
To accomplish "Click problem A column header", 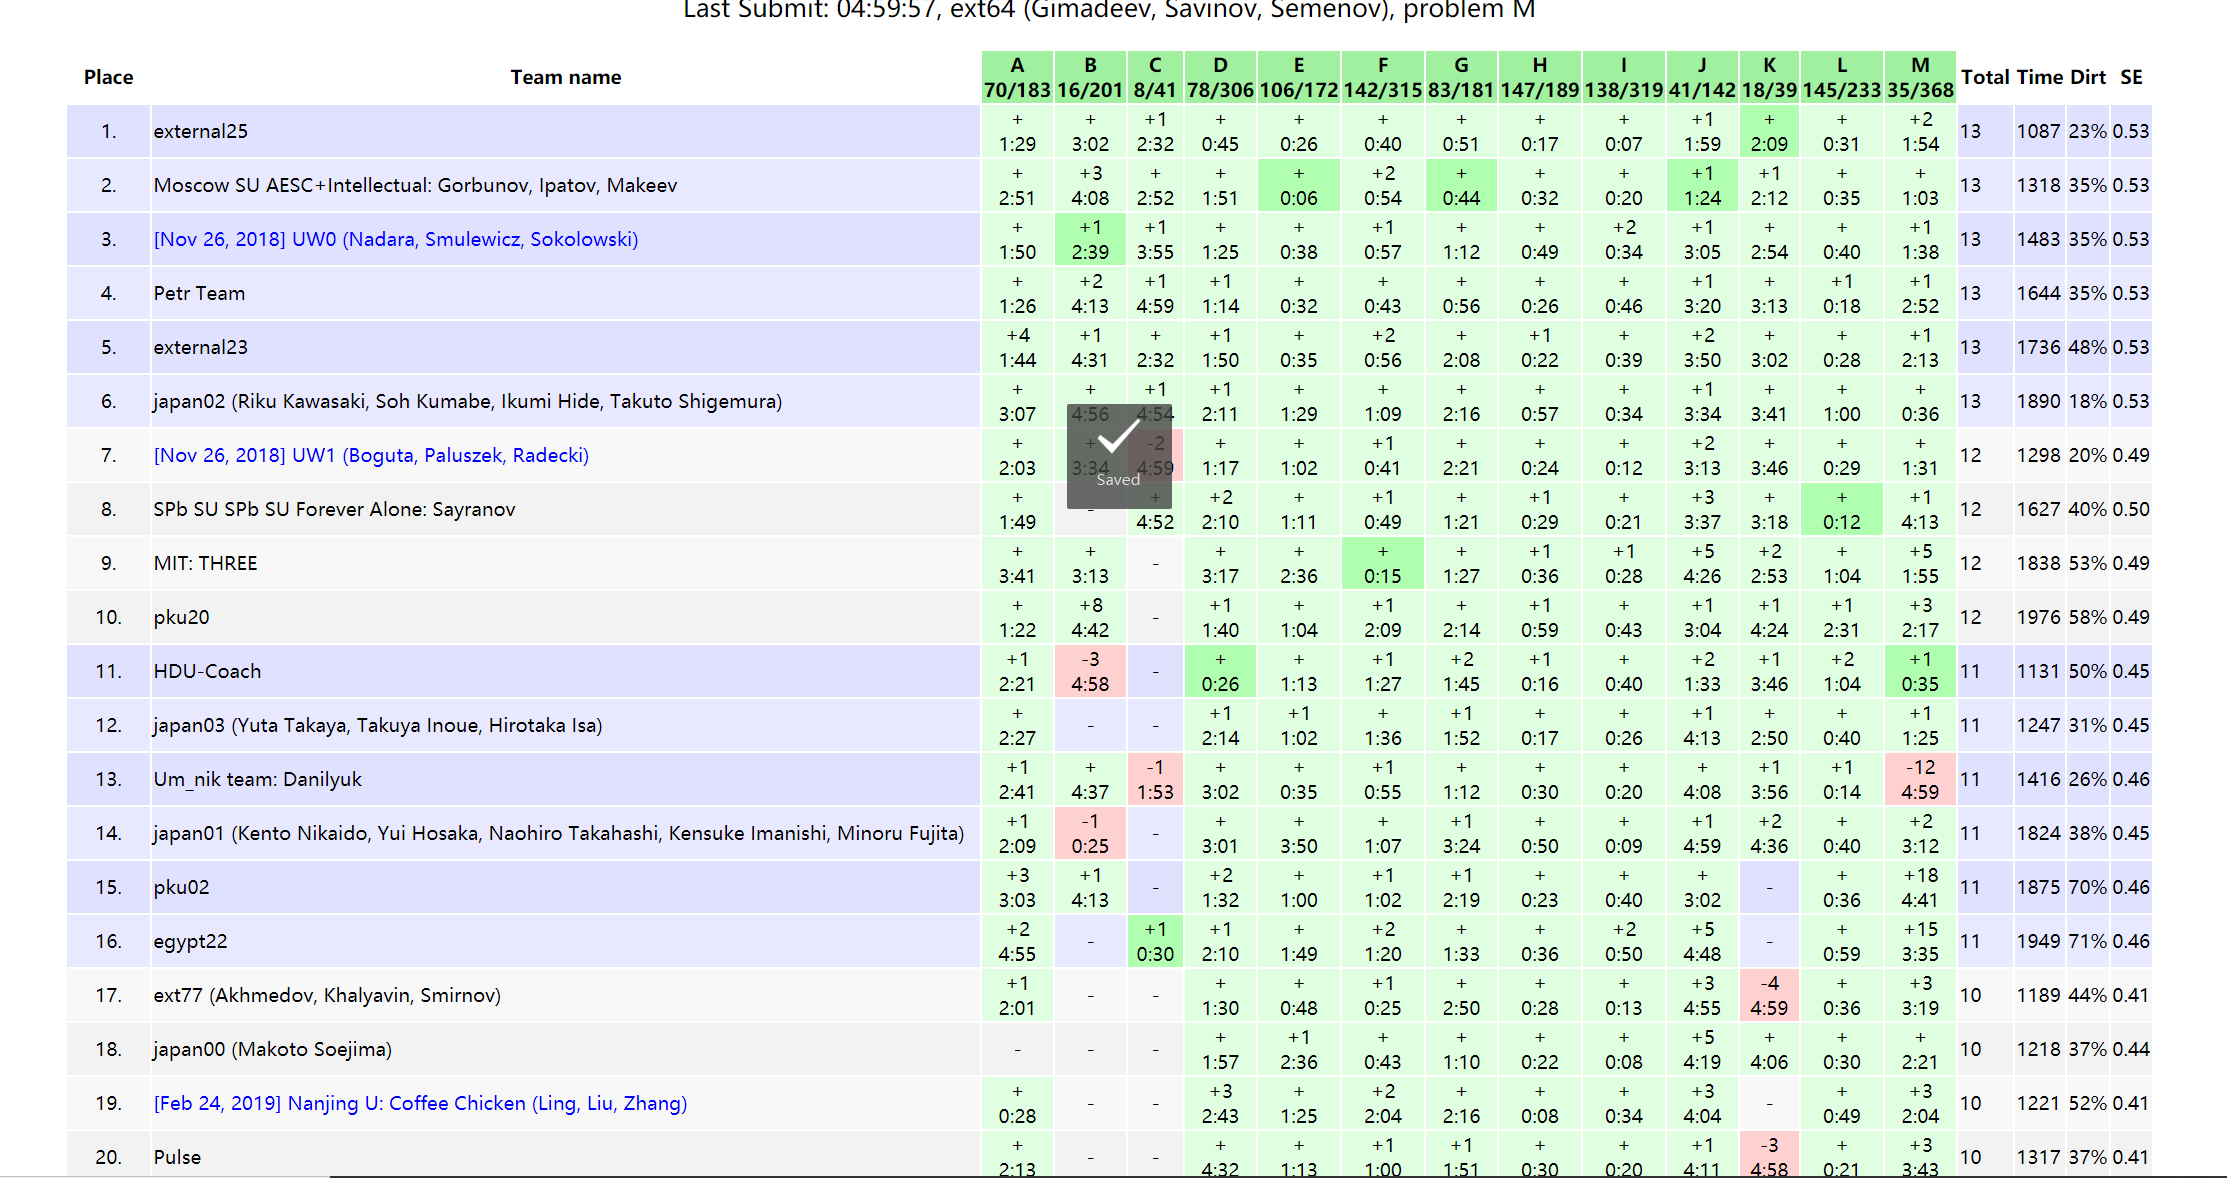I will pos(1017,77).
